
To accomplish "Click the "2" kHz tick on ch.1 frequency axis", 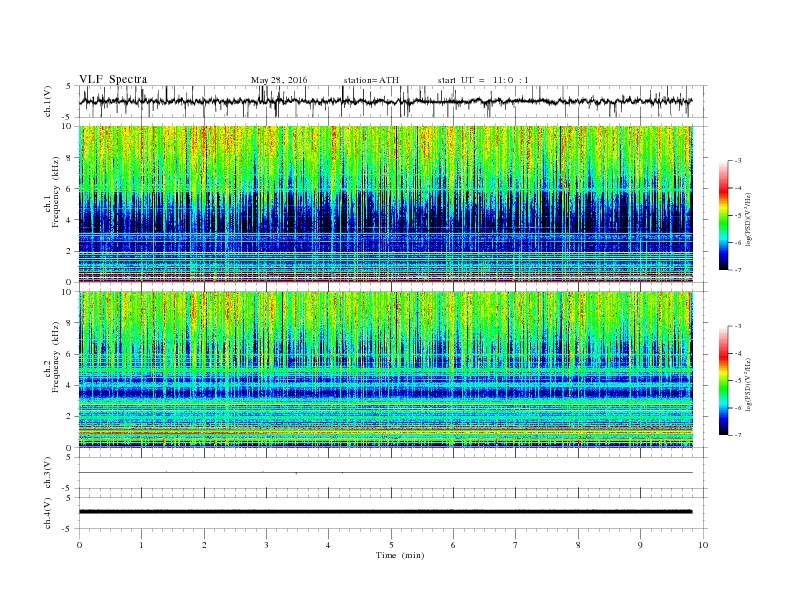I will (x=70, y=251).
